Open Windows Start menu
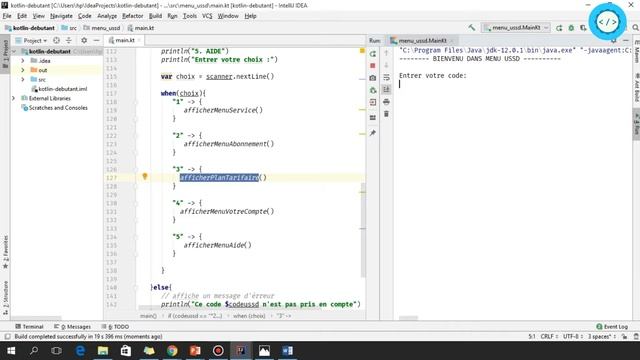Image resolution: width=640 pixels, height=360 pixels. click(x=11, y=351)
